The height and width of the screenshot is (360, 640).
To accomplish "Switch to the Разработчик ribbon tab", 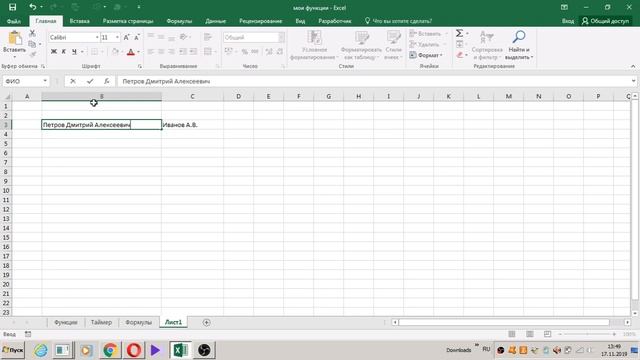I will pyautogui.click(x=335, y=21).
